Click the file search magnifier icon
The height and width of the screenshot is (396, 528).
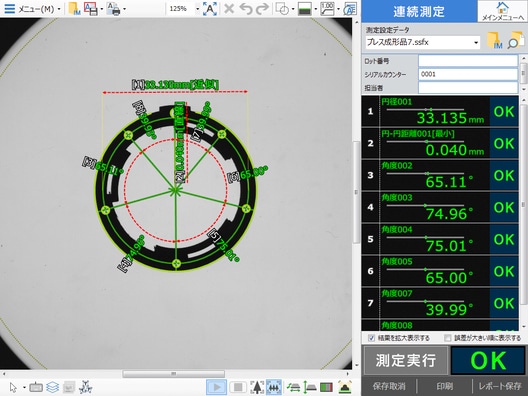click(516, 40)
